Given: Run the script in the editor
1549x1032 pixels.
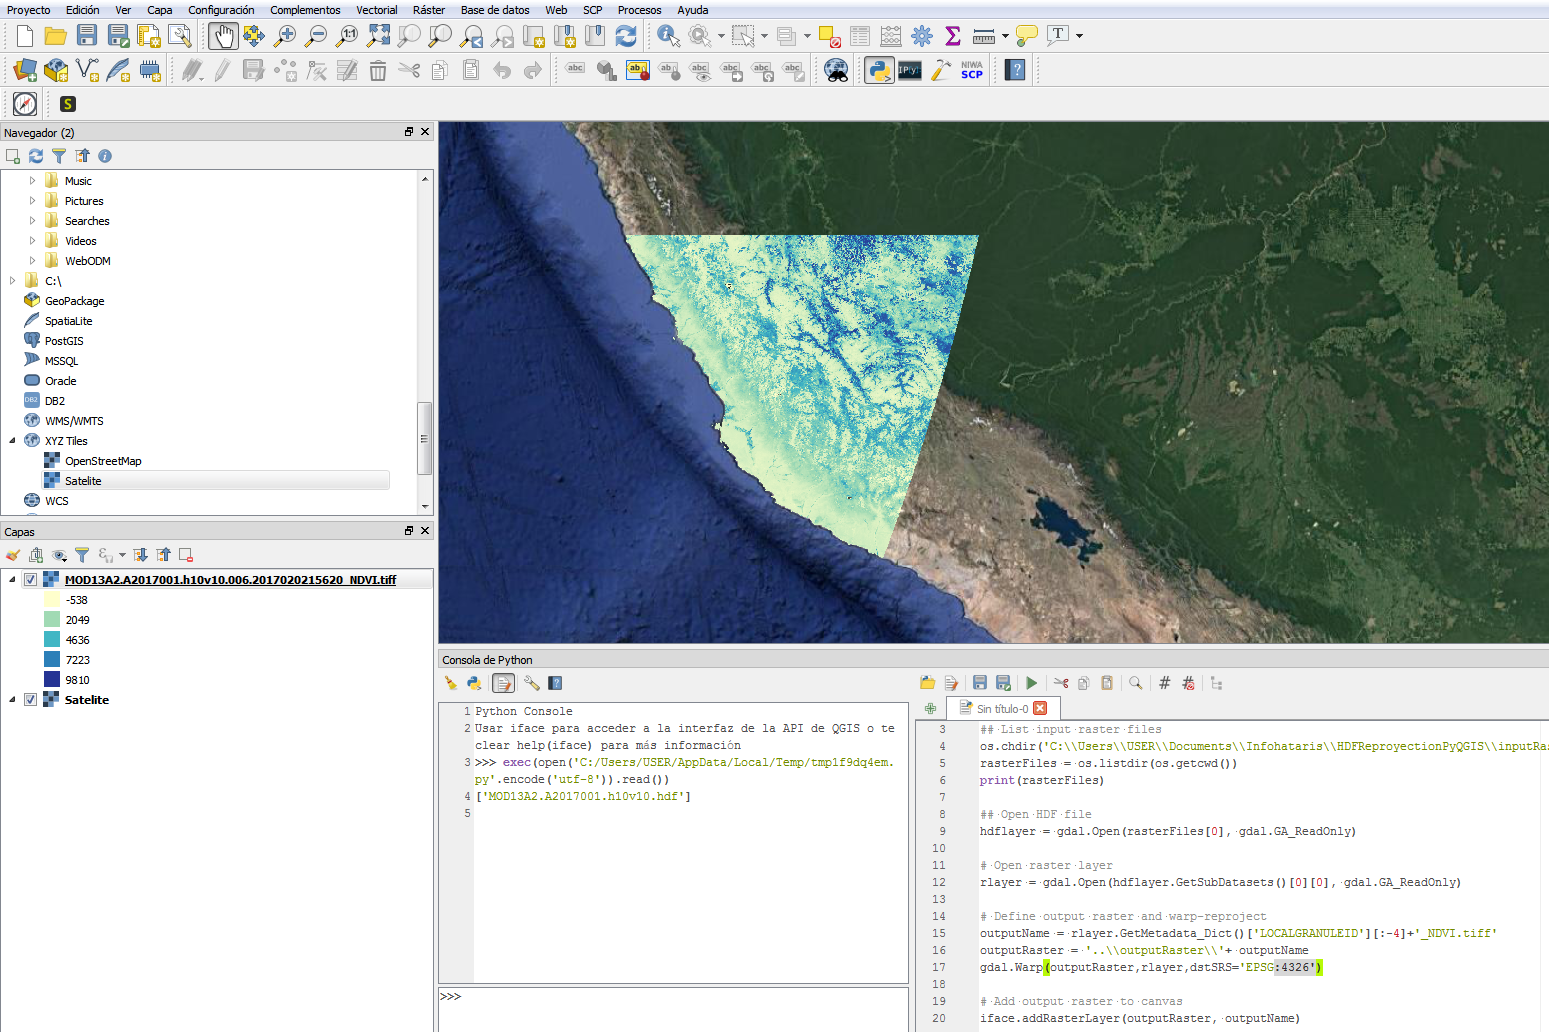Looking at the screenshot, I should [1031, 683].
